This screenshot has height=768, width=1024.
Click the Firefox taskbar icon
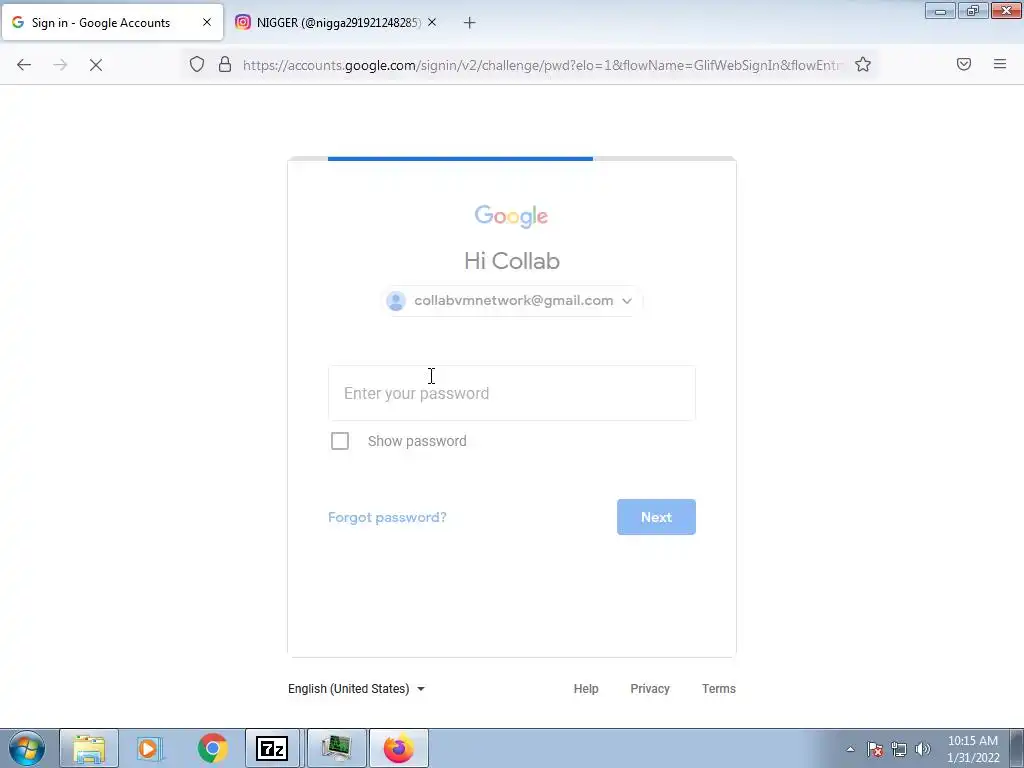point(399,748)
